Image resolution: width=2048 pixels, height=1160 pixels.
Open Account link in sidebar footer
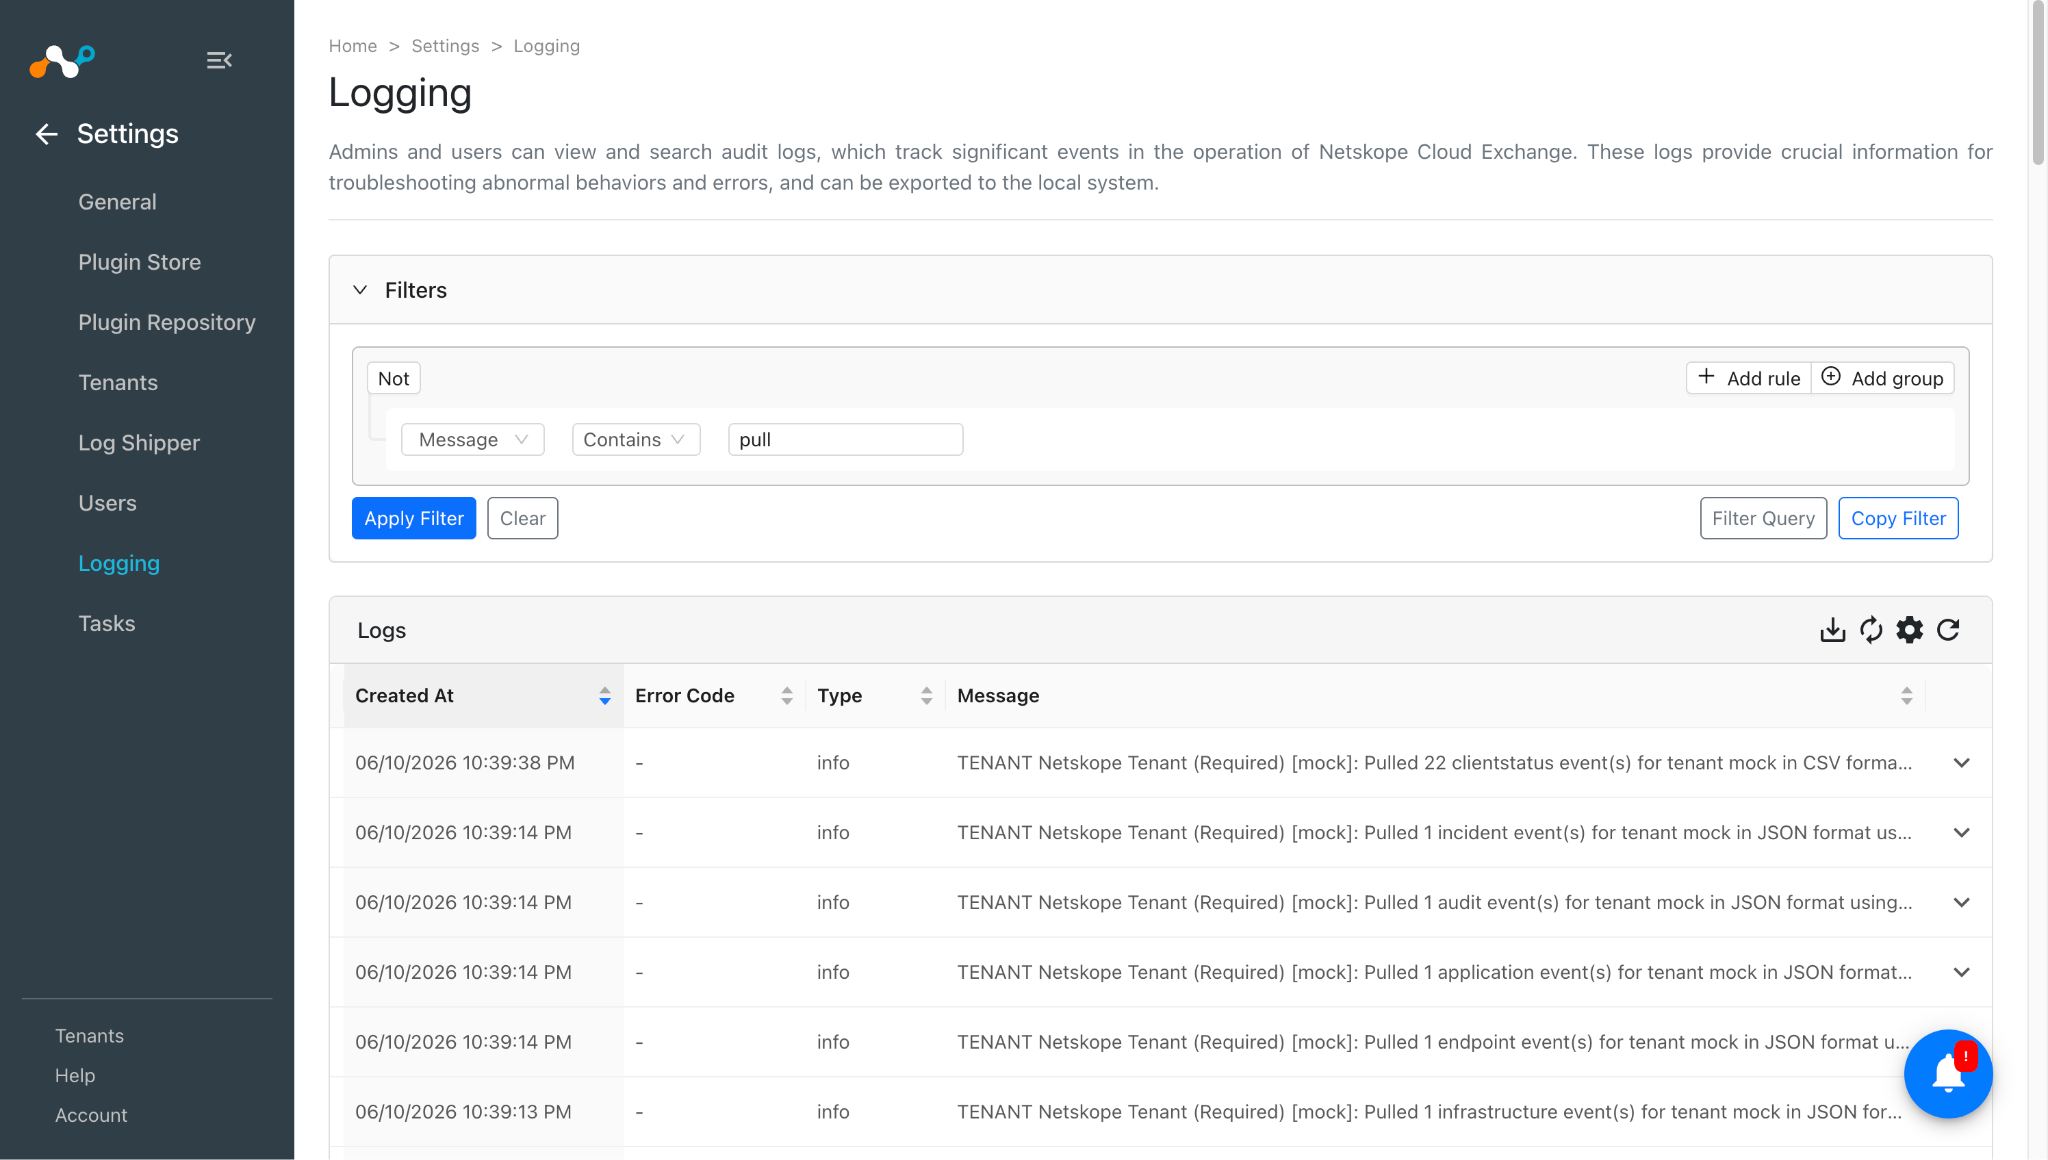[x=91, y=1115]
